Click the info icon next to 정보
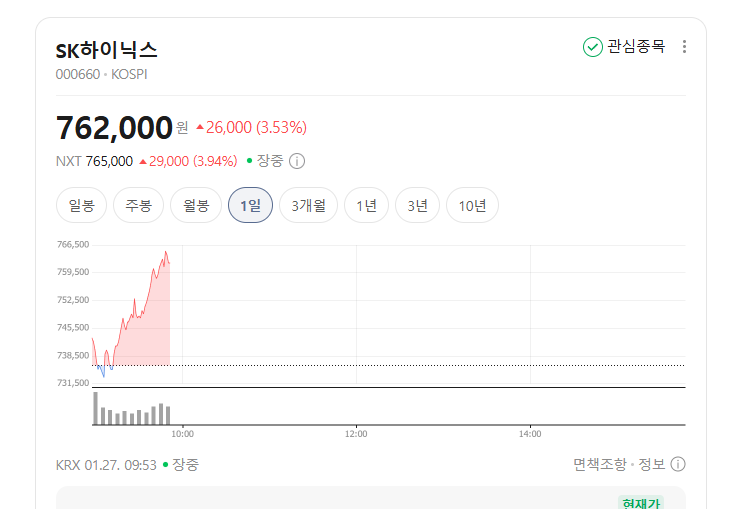 [678, 464]
